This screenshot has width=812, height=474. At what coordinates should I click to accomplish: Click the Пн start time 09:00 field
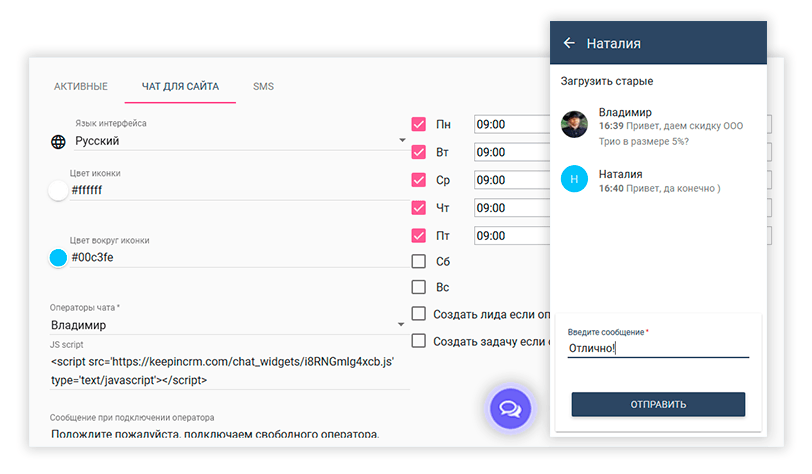(x=512, y=124)
